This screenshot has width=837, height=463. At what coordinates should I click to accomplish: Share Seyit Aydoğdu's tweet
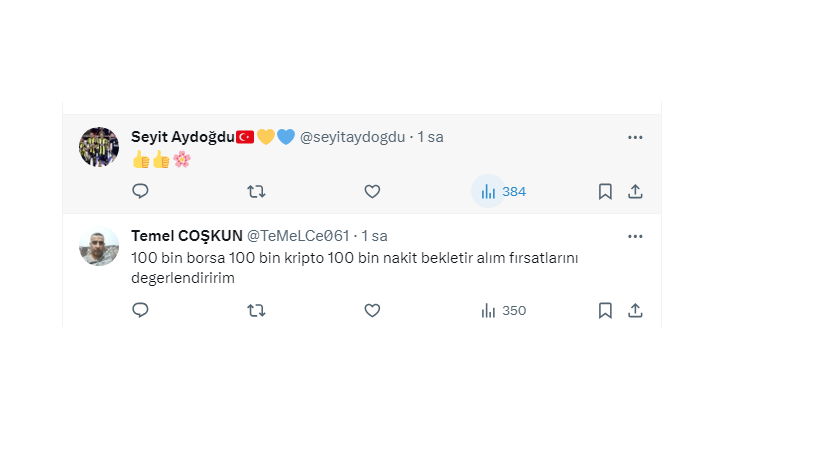[635, 191]
